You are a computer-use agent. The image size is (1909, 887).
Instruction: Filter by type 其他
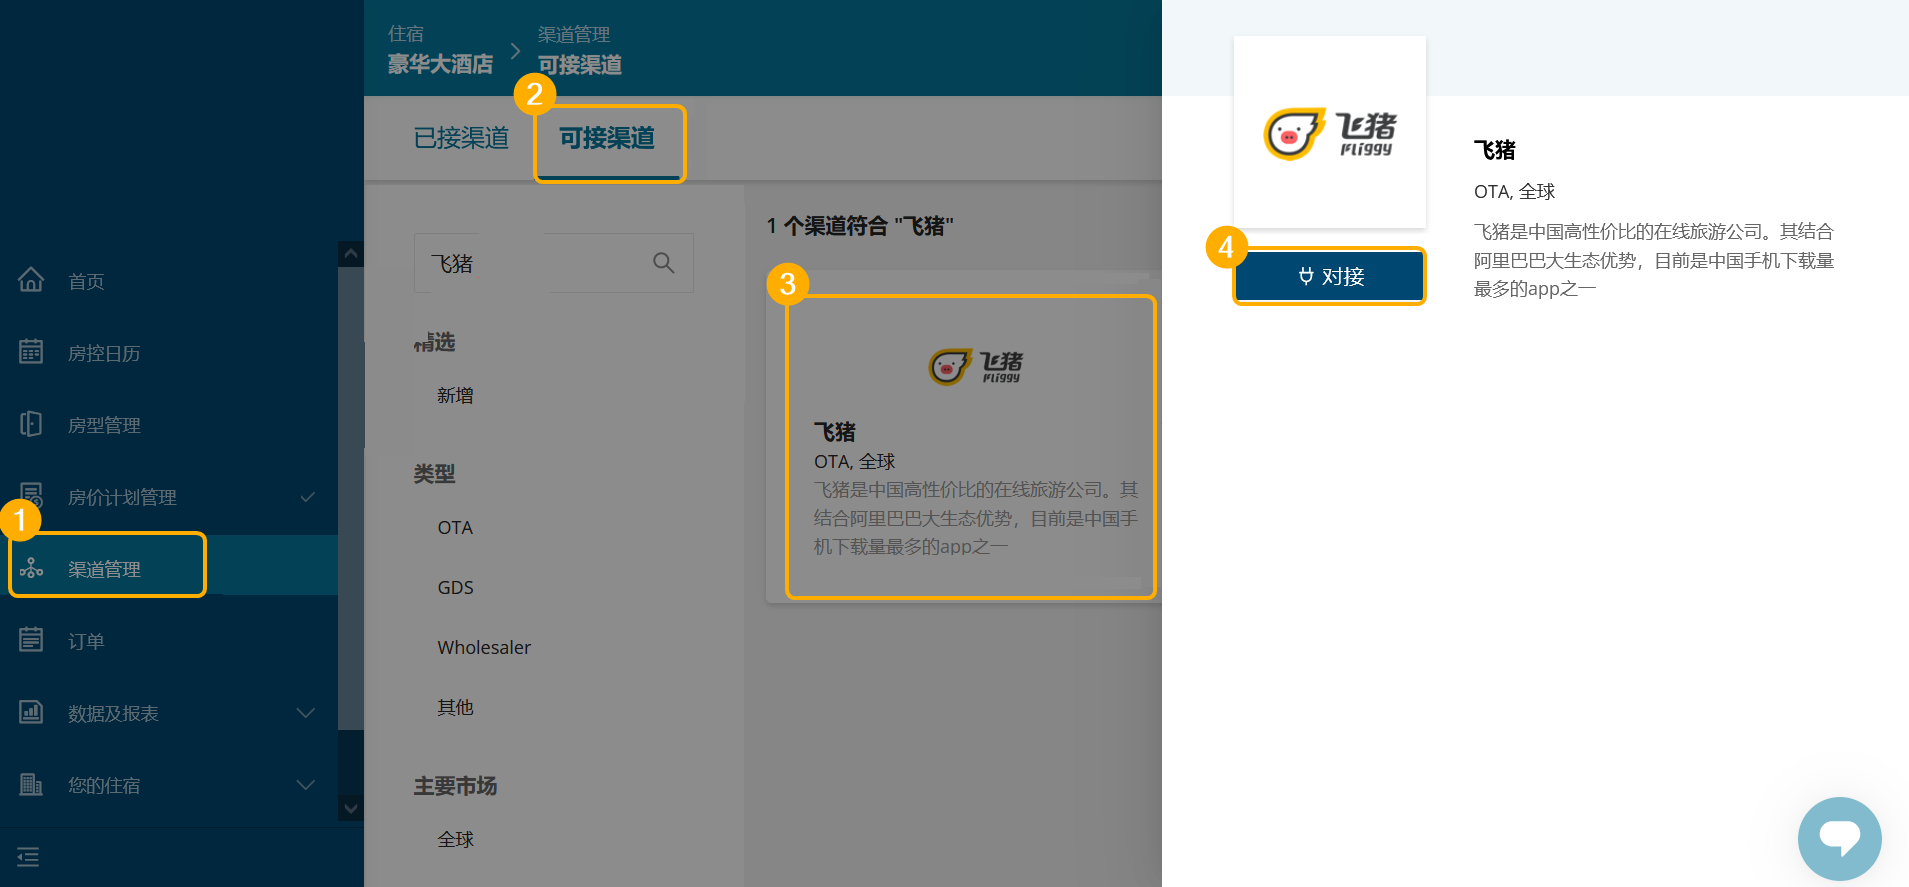pos(455,708)
